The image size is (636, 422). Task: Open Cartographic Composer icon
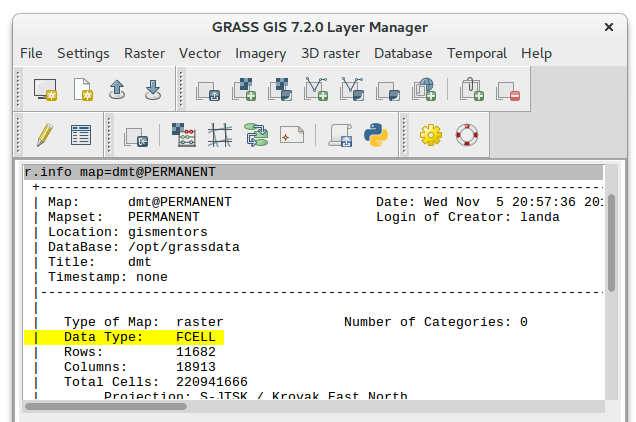coord(292,135)
